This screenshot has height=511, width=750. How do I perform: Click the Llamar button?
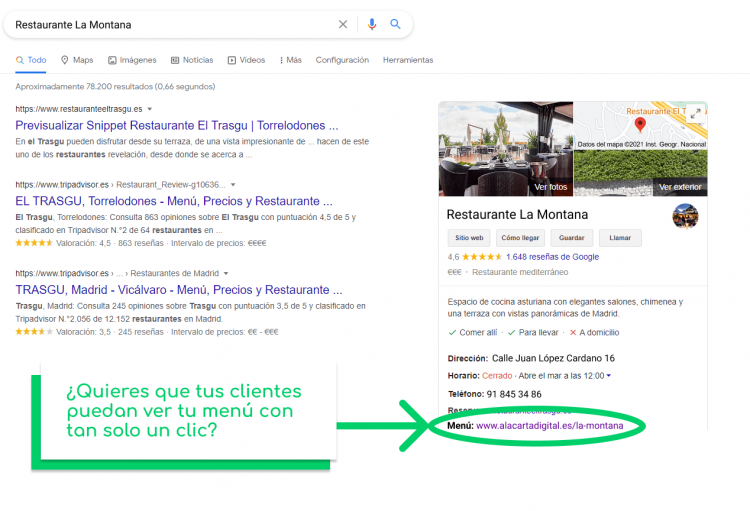[620, 238]
